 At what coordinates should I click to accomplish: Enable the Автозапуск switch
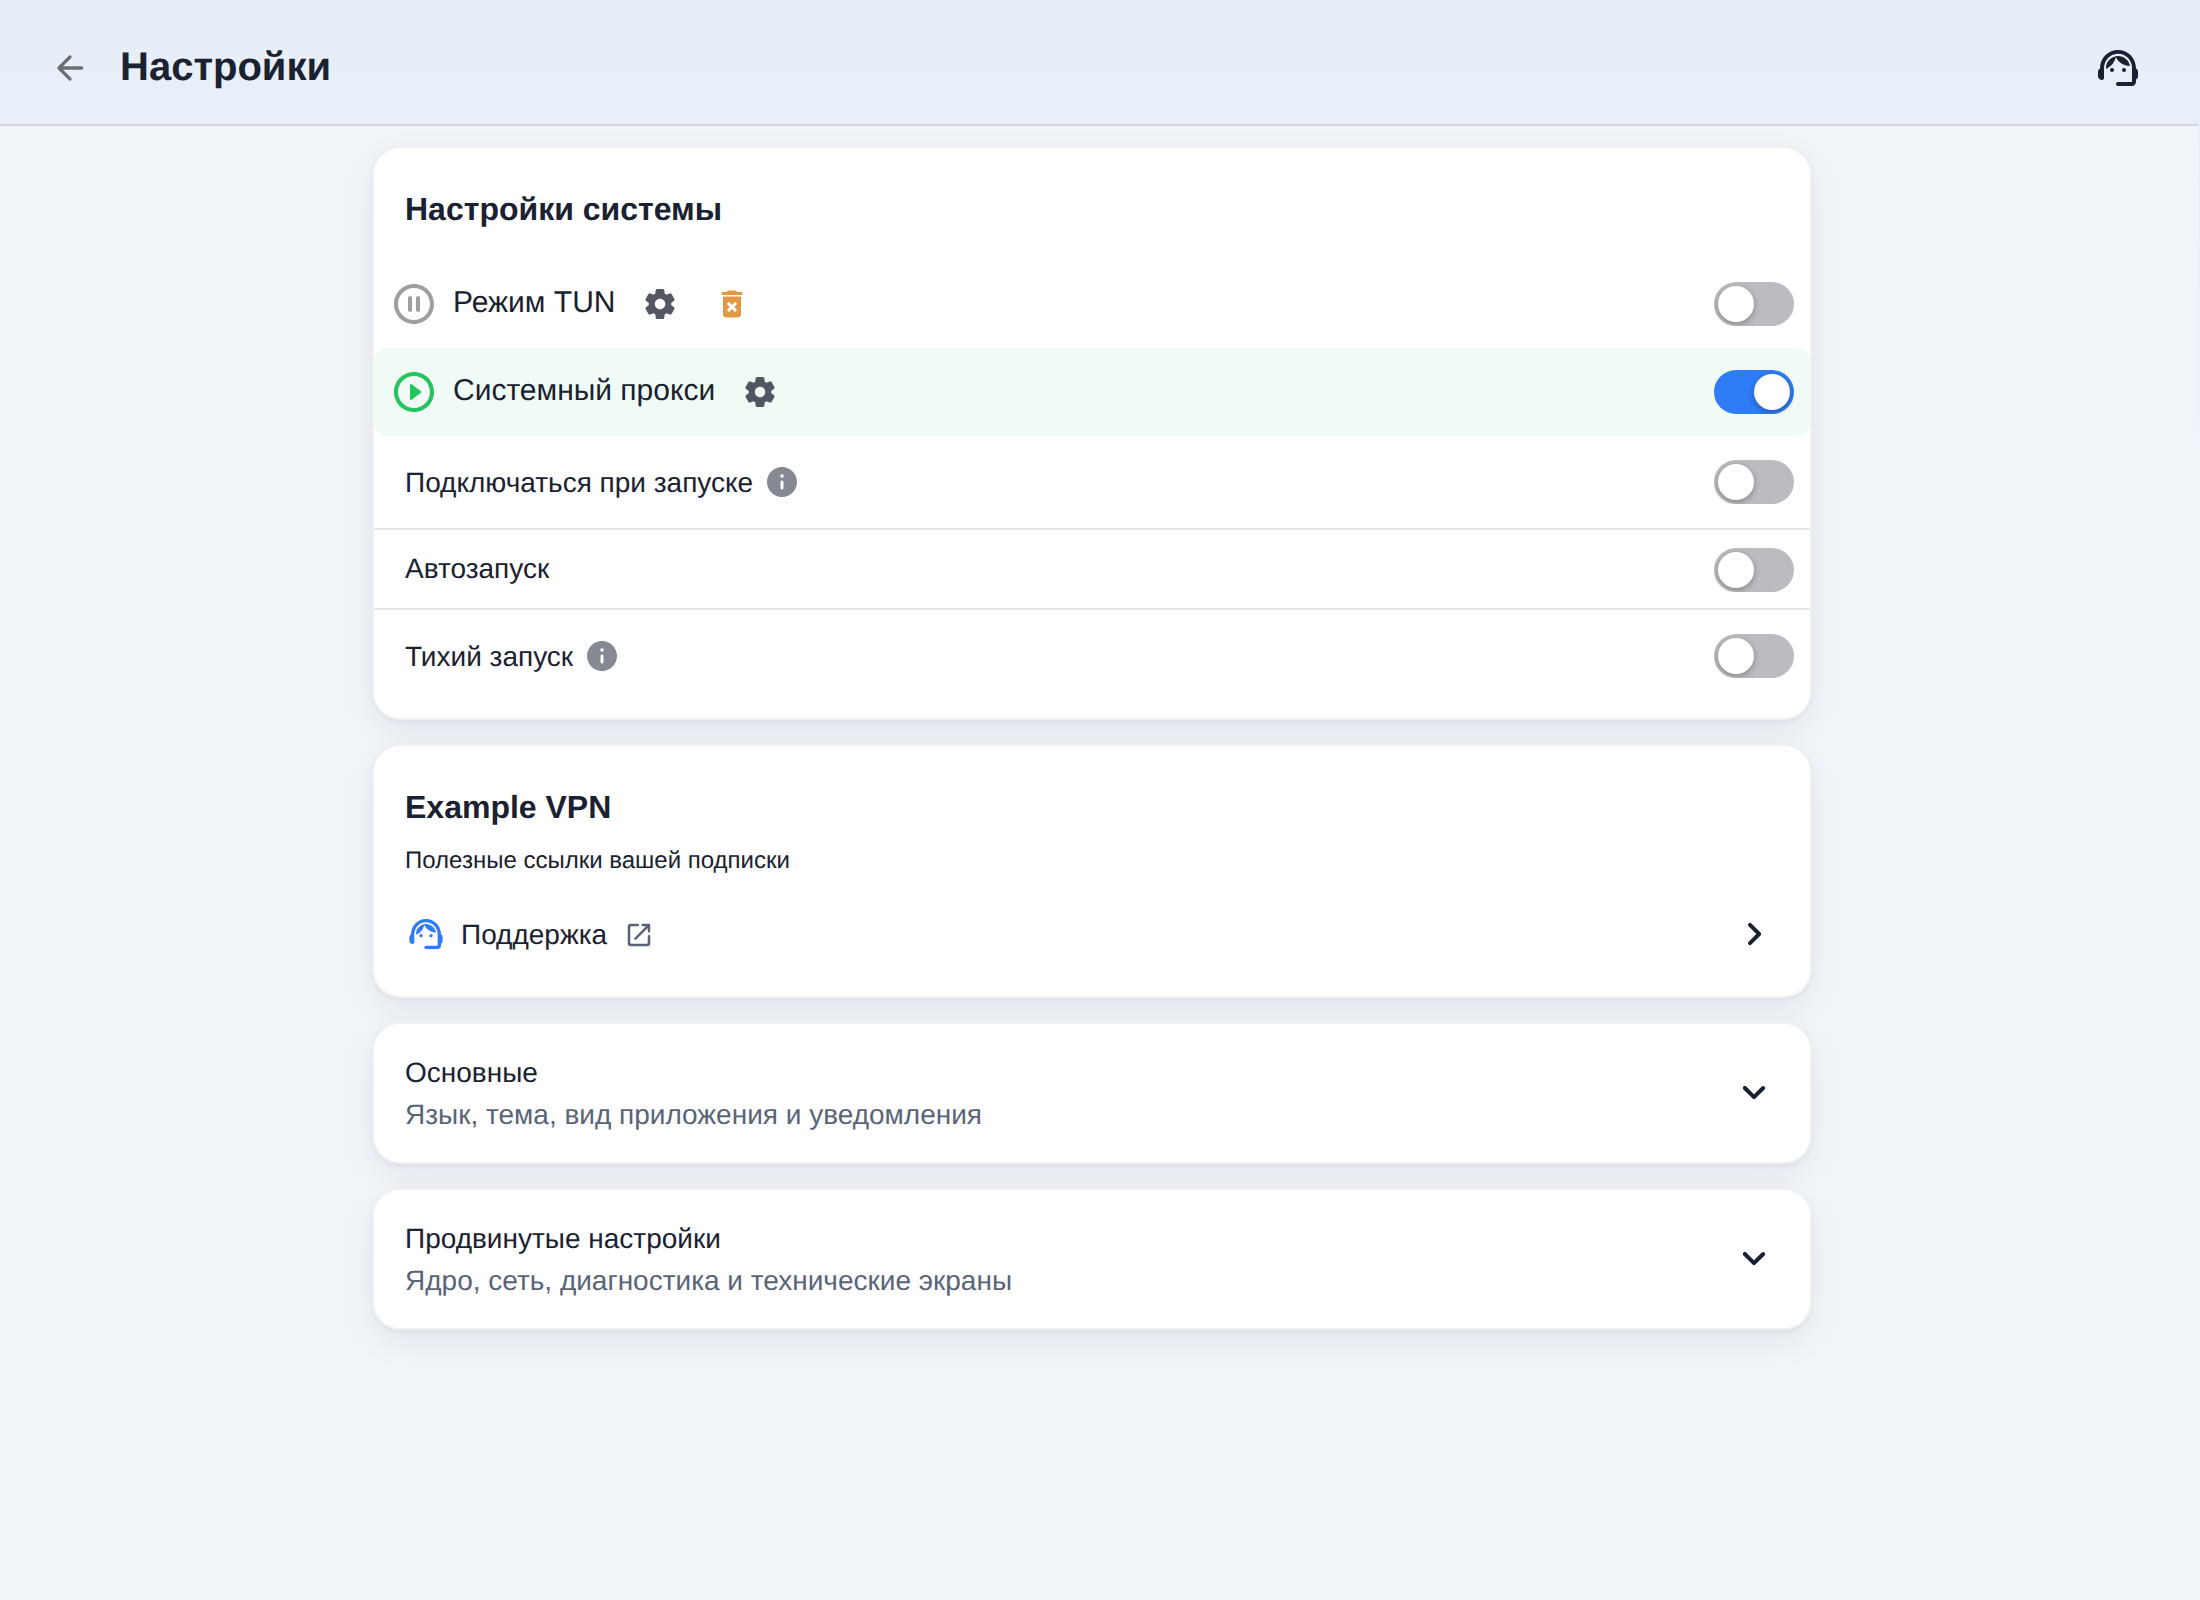[1753, 570]
